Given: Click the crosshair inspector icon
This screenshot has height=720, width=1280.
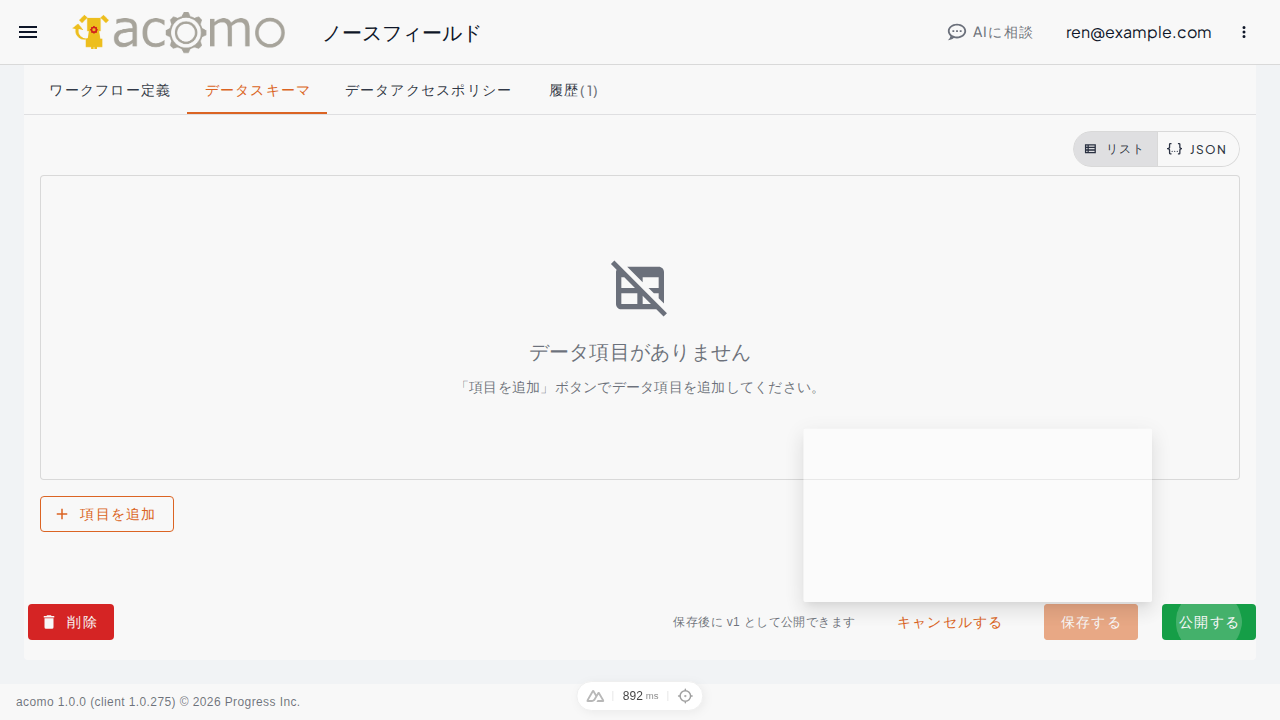Looking at the screenshot, I should click(685, 696).
